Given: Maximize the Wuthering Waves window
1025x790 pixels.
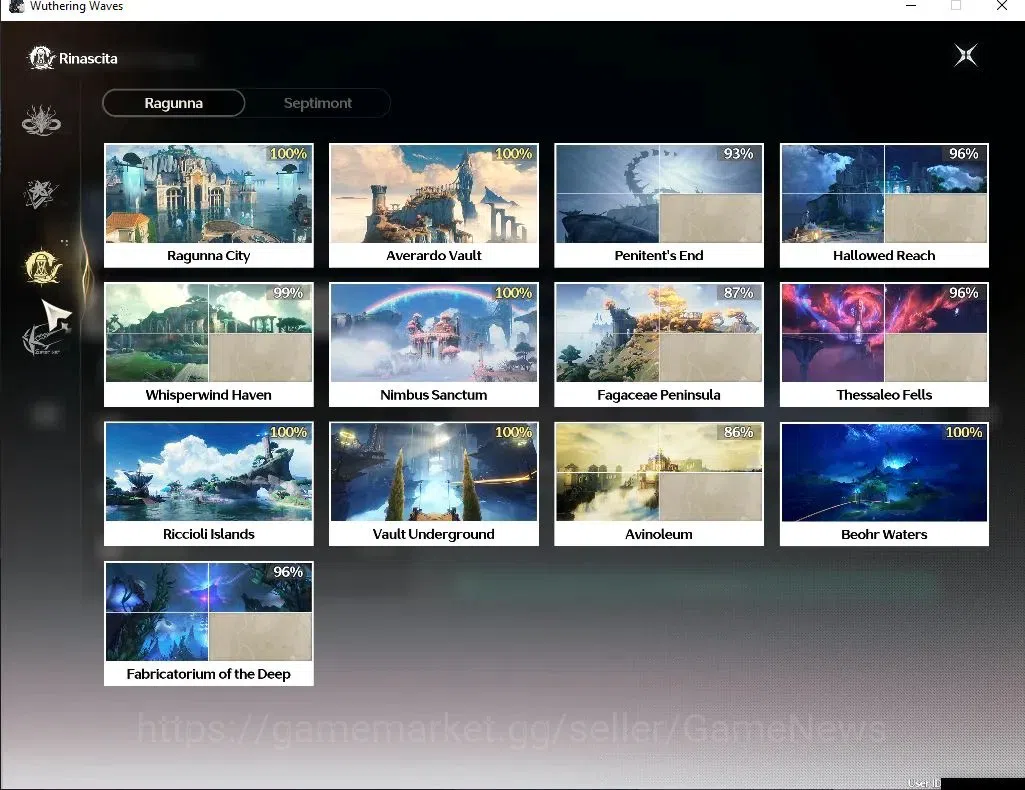Looking at the screenshot, I should click(956, 6).
